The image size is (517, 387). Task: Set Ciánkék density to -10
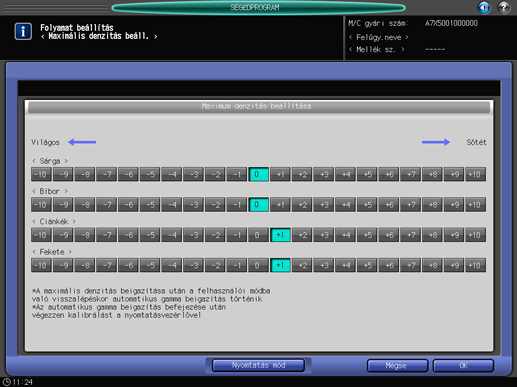[x=41, y=235]
